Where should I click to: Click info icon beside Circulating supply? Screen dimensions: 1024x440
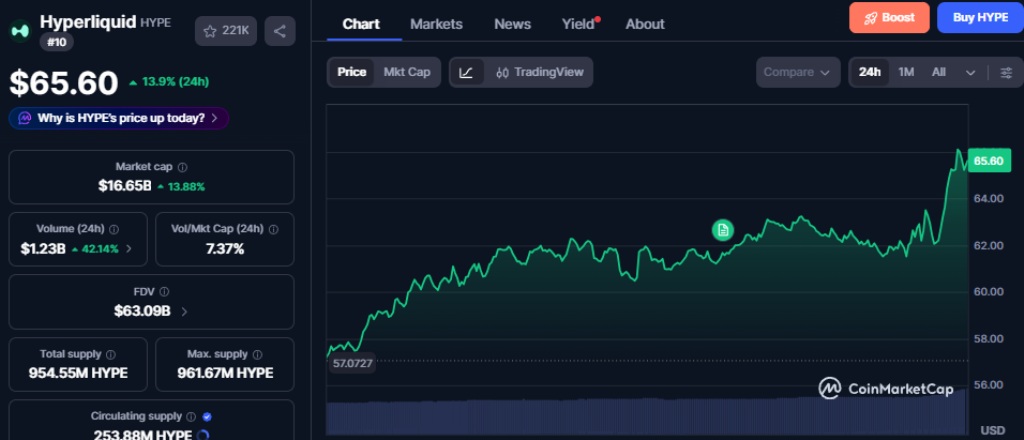click(191, 416)
